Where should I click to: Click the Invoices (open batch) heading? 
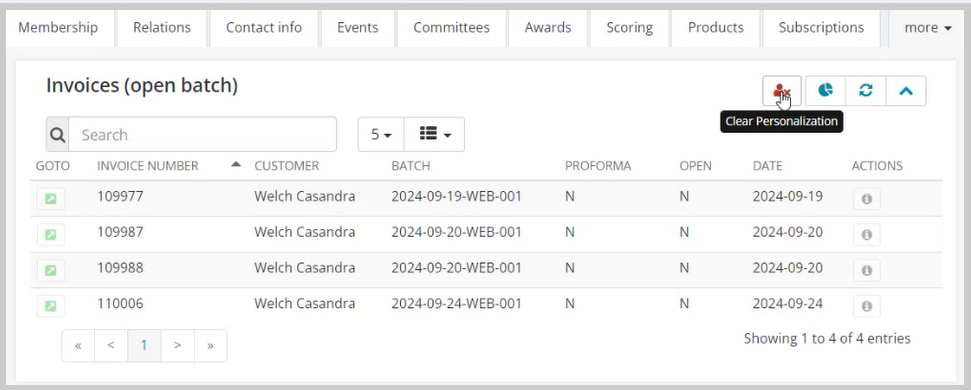142,85
